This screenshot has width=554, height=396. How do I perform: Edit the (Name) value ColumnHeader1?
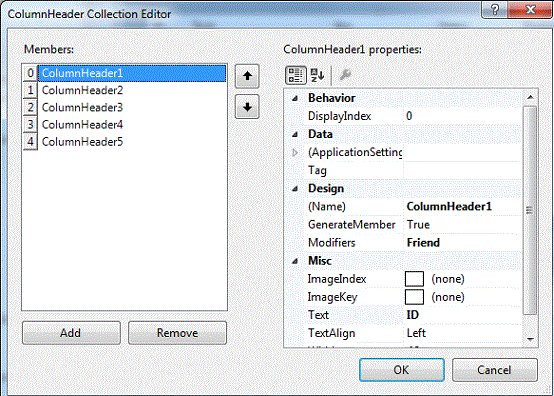pyautogui.click(x=462, y=207)
